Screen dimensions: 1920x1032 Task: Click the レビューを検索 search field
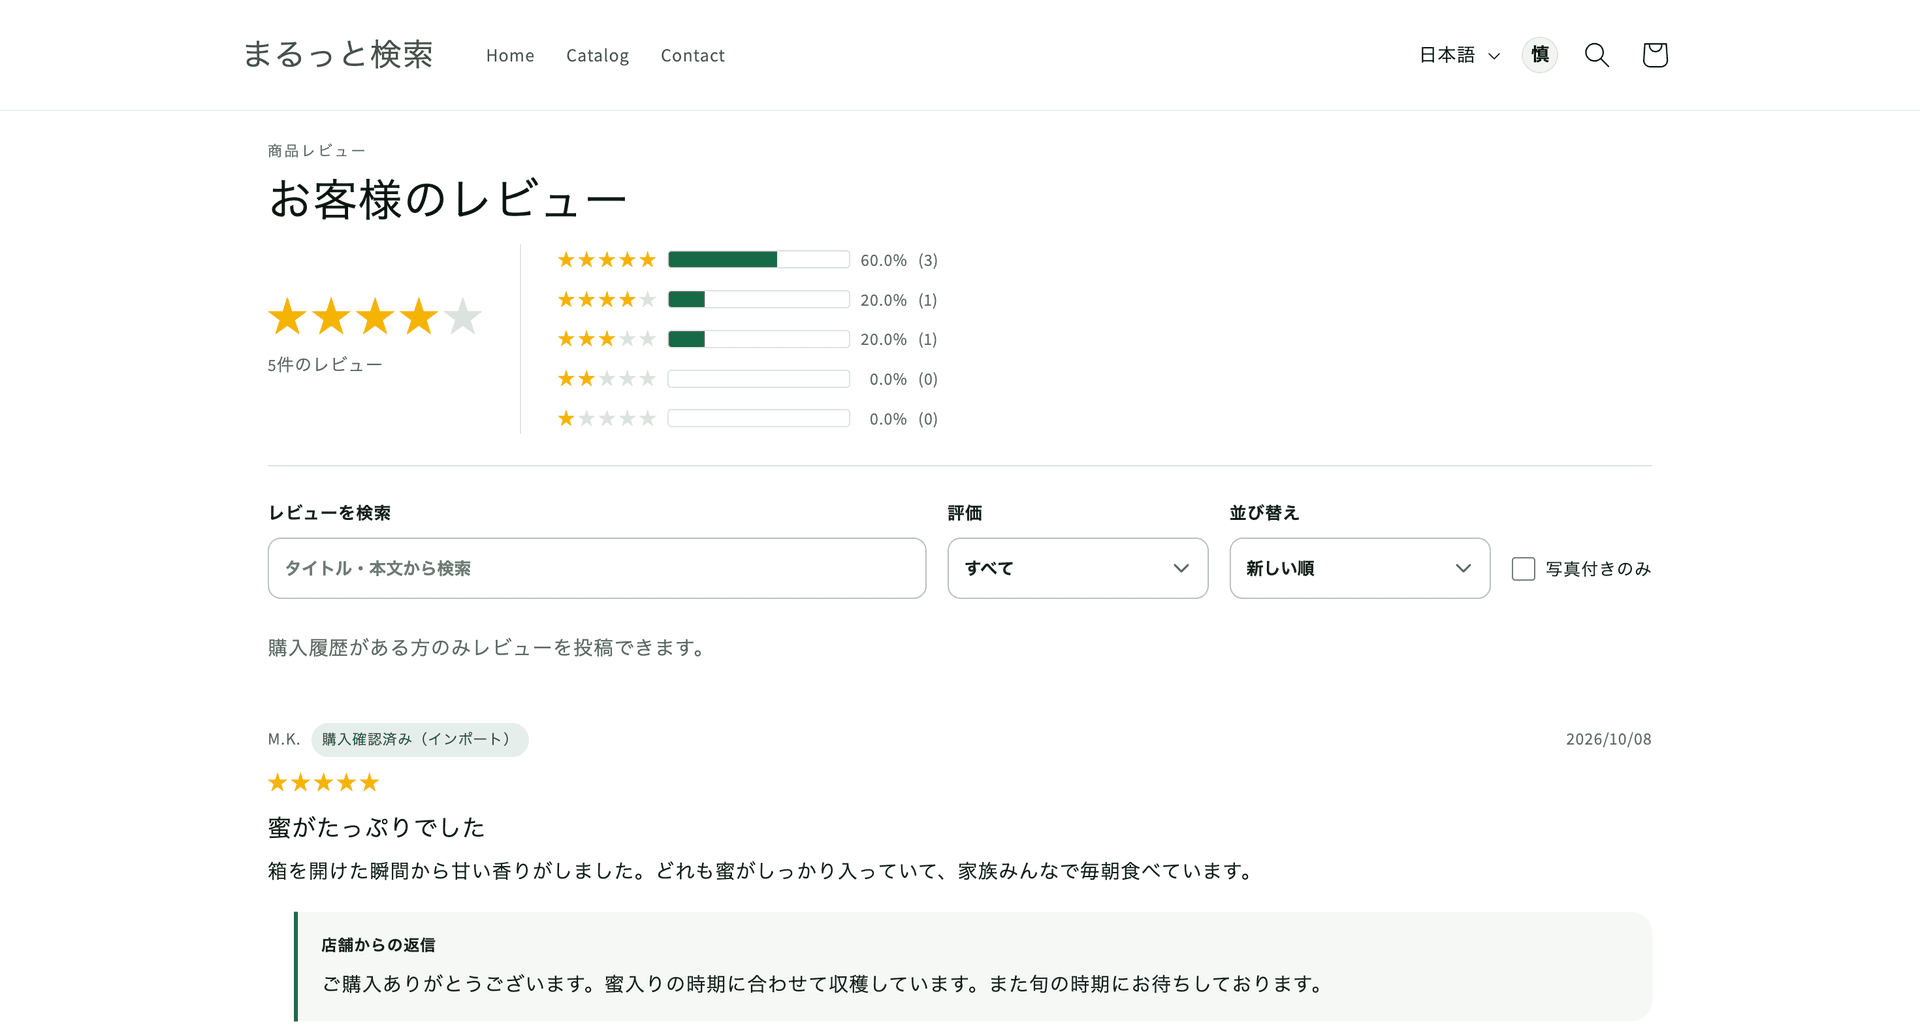pyautogui.click(x=597, y=568)
